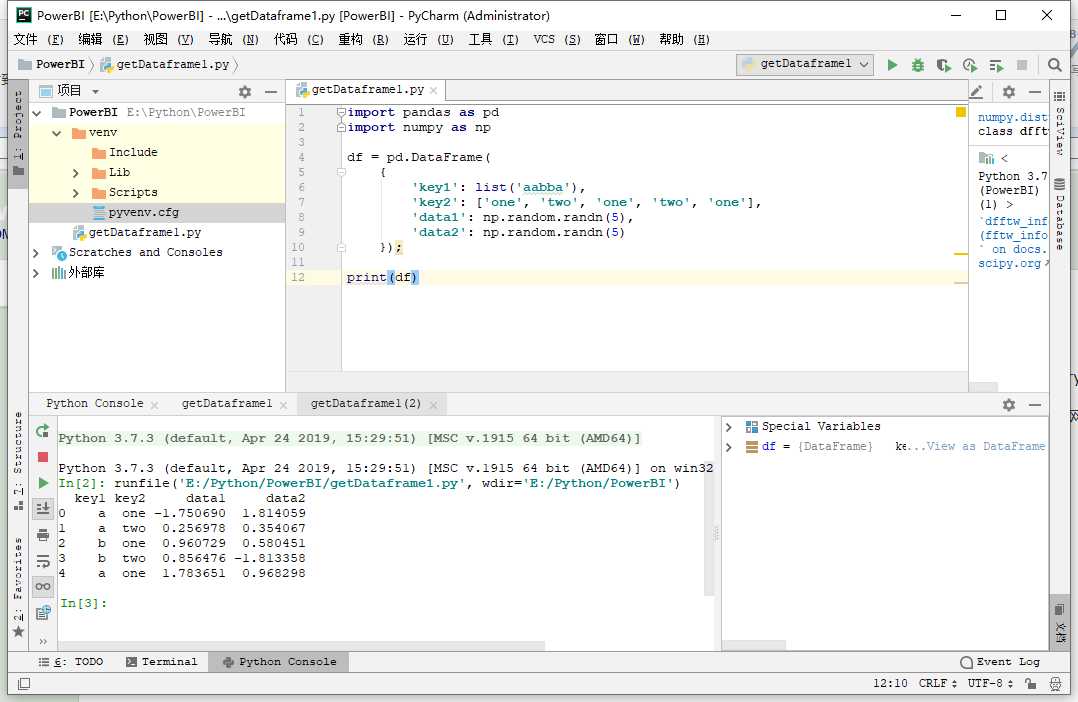This screenshot has height=702, width=1078.
Task: Expand the Lib folder in project tree
Action: point(76,173)
